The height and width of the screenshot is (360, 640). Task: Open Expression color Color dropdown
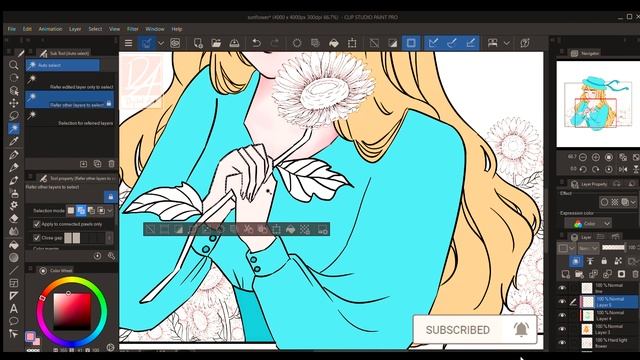coord(588,223)
